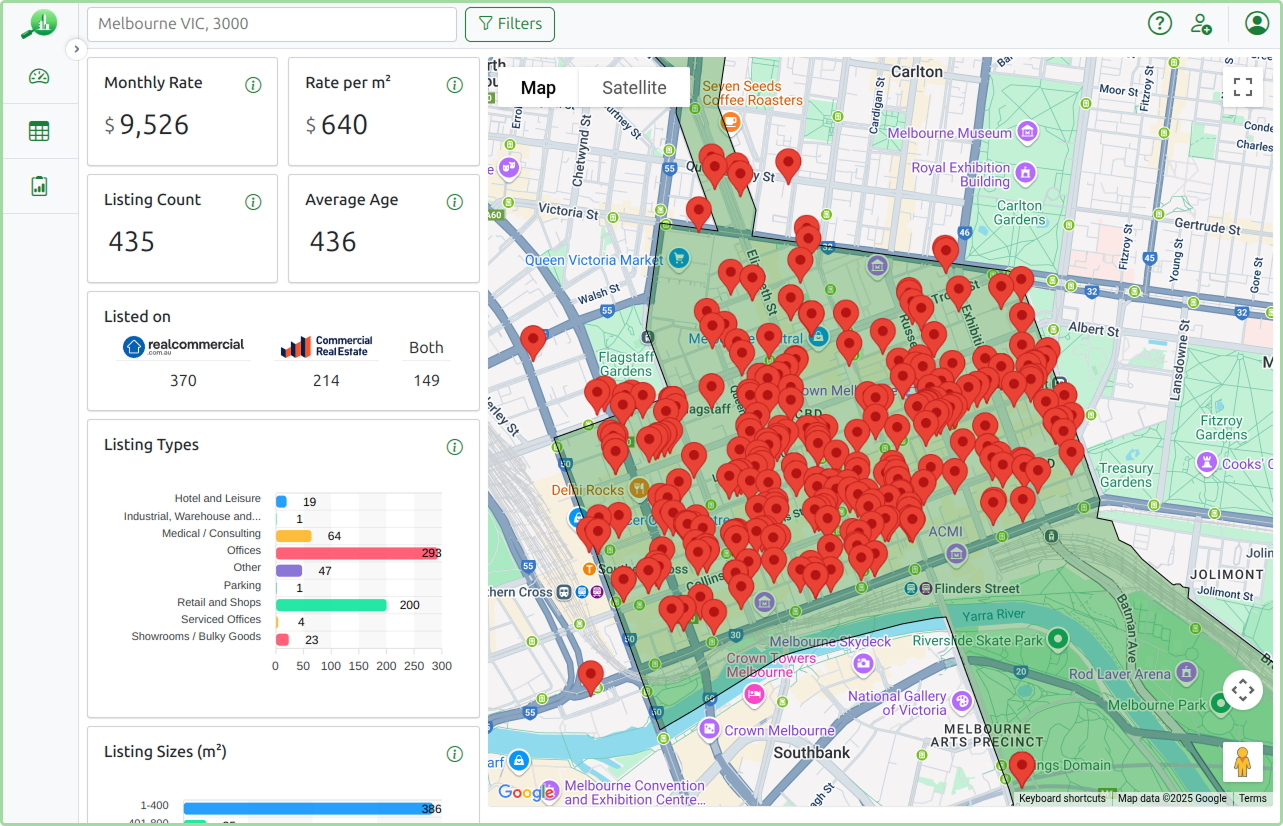This screenshot has height=826, width=1283.
Task: Open the Help question mark icon
Action: 1159,22
